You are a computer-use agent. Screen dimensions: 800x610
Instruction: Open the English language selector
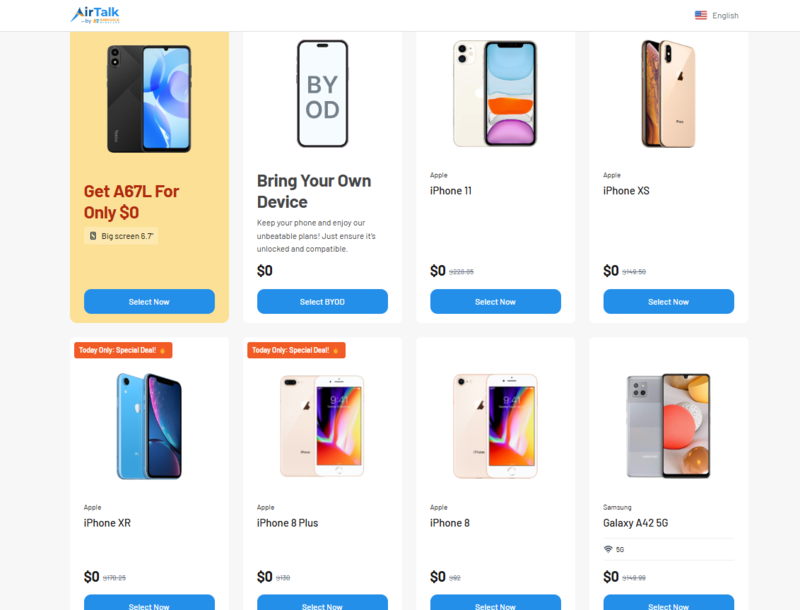pyautogui.click(x=716, y=15)
